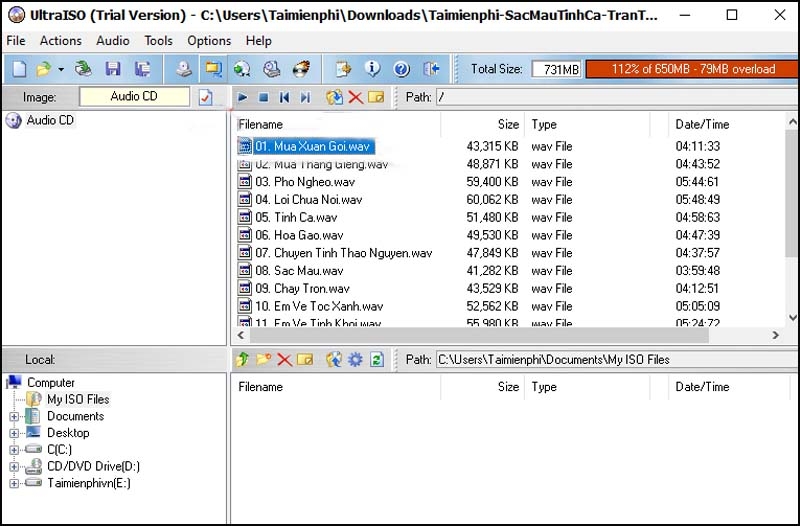
Task: Click the gear settings icon in local toolbar
Action: tap(355, 360)
